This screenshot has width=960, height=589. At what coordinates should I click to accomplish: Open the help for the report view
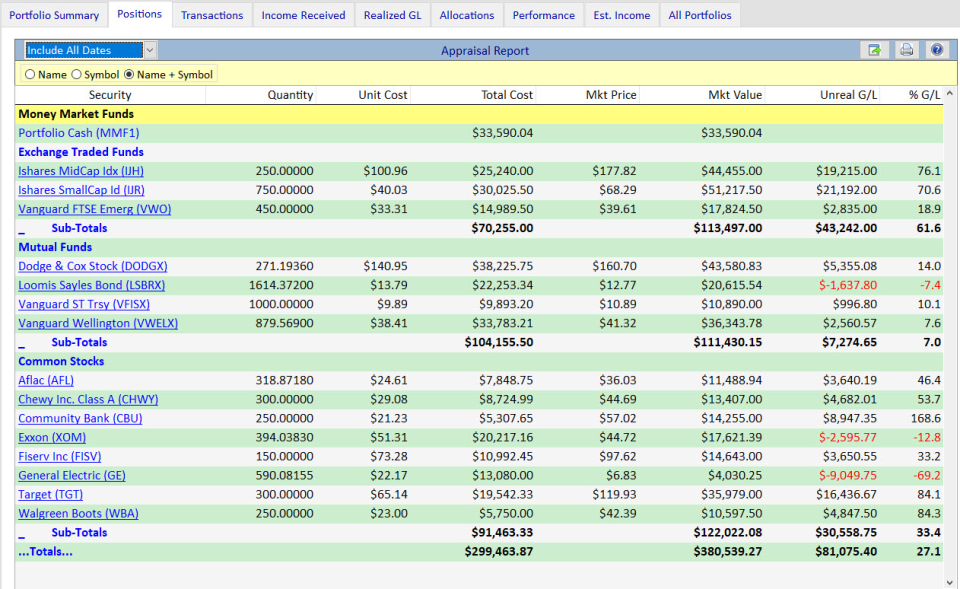pyautogui.click(x=937, y=50)
